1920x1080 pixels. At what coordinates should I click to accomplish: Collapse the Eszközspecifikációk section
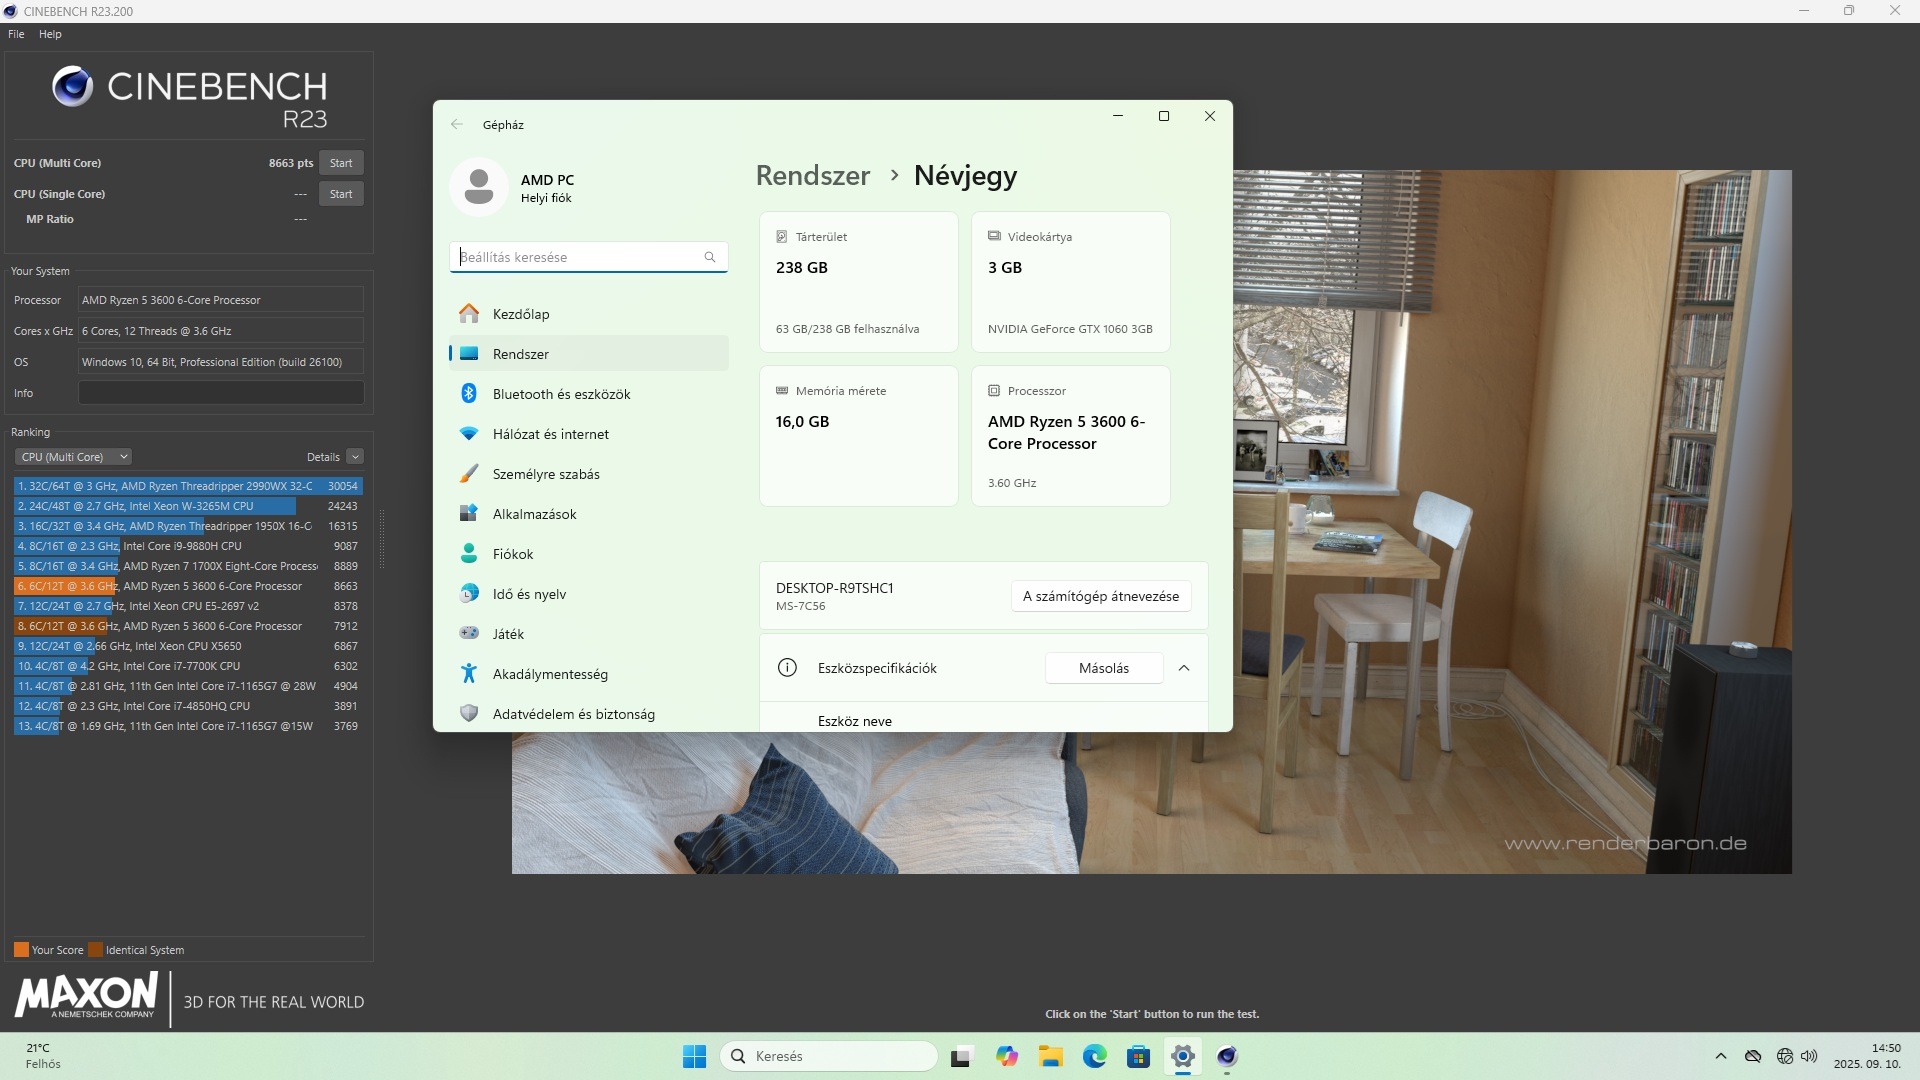point(1184,668)
